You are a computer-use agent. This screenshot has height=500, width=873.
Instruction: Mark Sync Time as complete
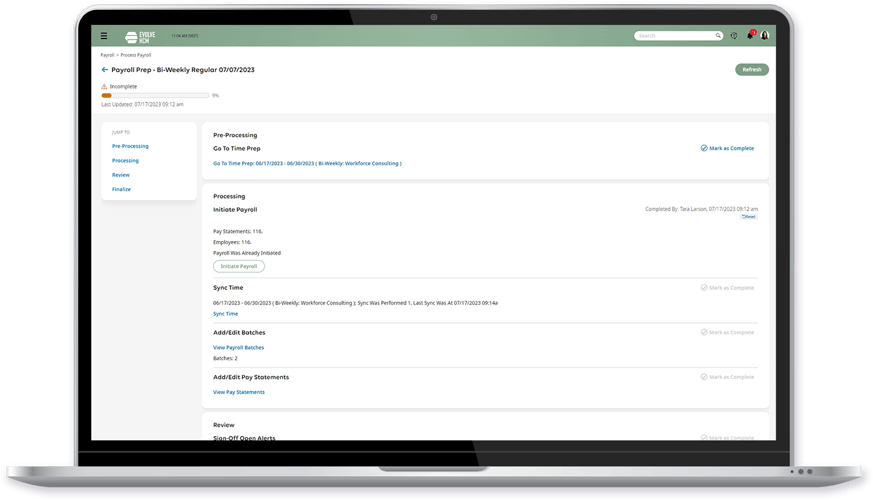tap(727, 288)
